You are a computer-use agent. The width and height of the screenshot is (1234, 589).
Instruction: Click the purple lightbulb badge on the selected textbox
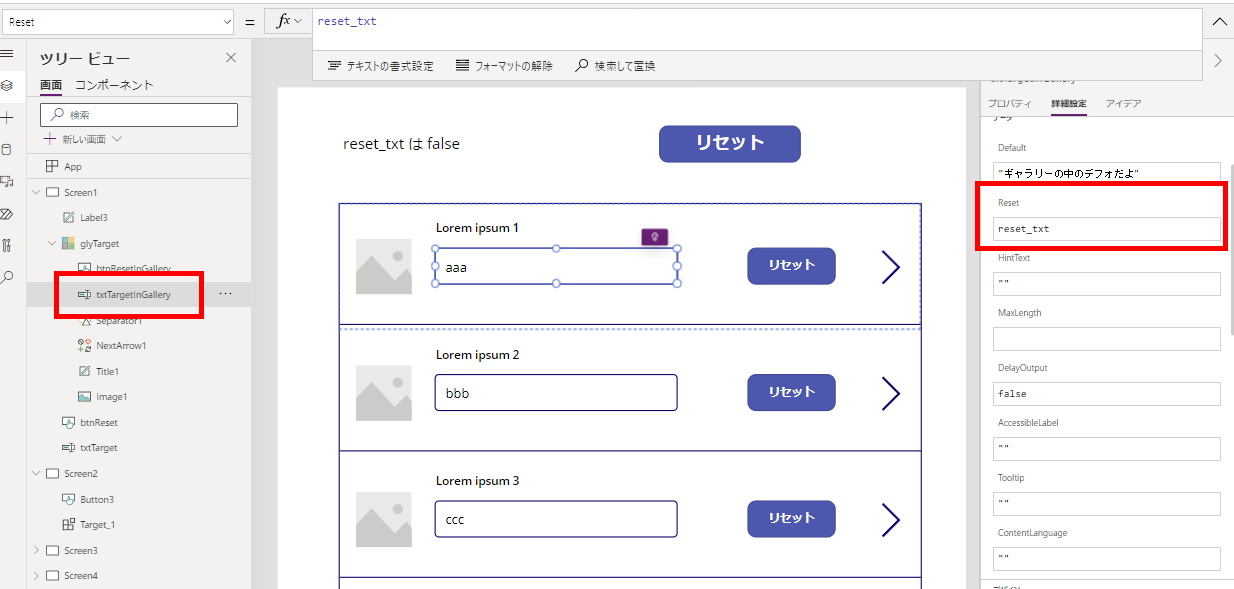[655, 237]
